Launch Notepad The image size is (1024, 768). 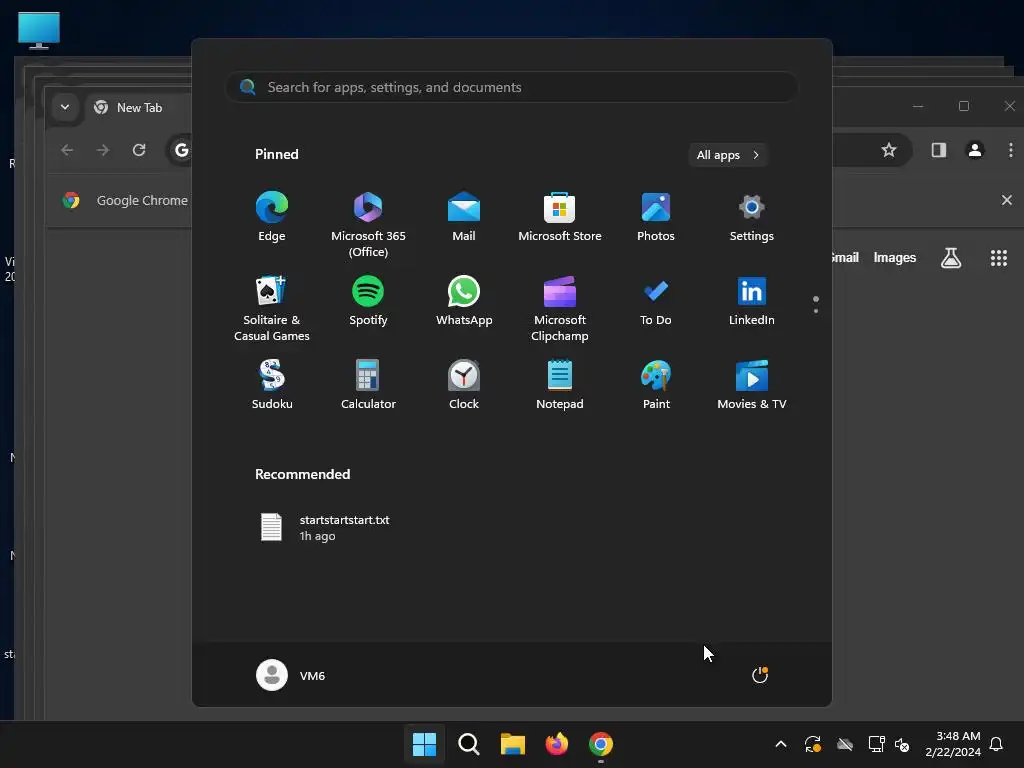560,385
